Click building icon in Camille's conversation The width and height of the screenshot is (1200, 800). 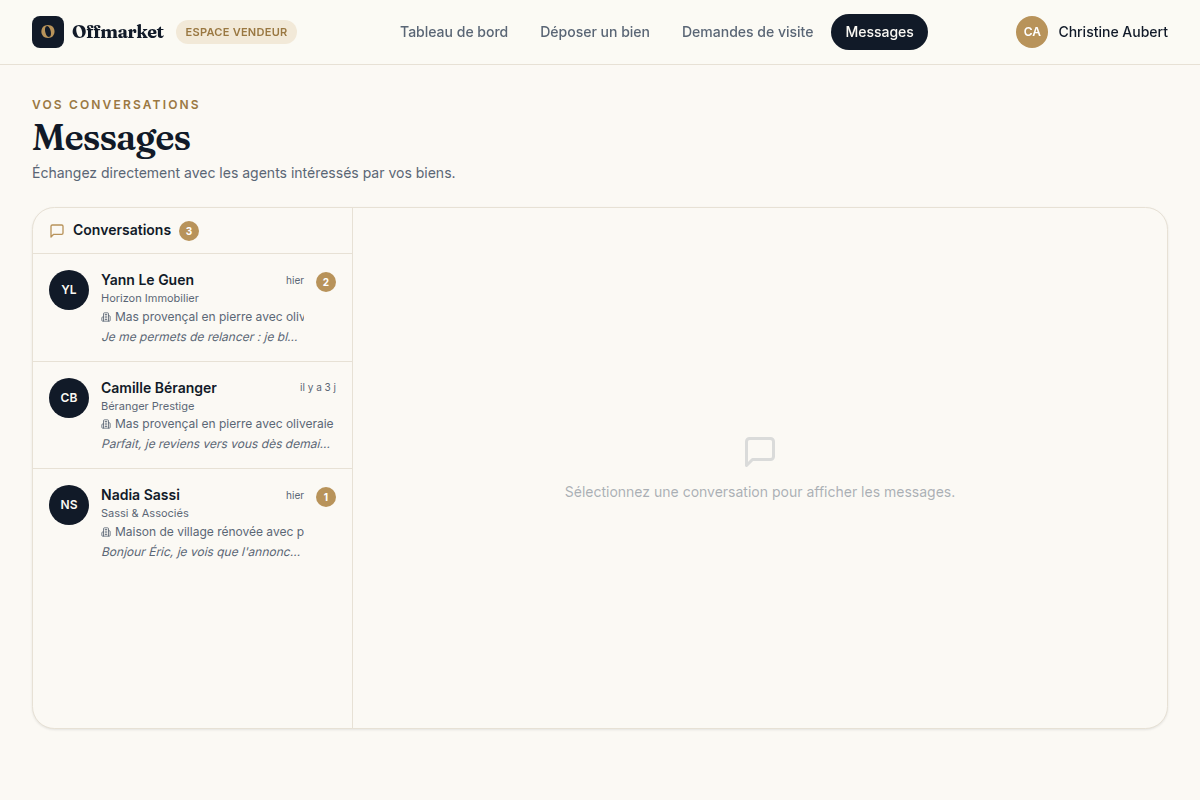(106, 424)
